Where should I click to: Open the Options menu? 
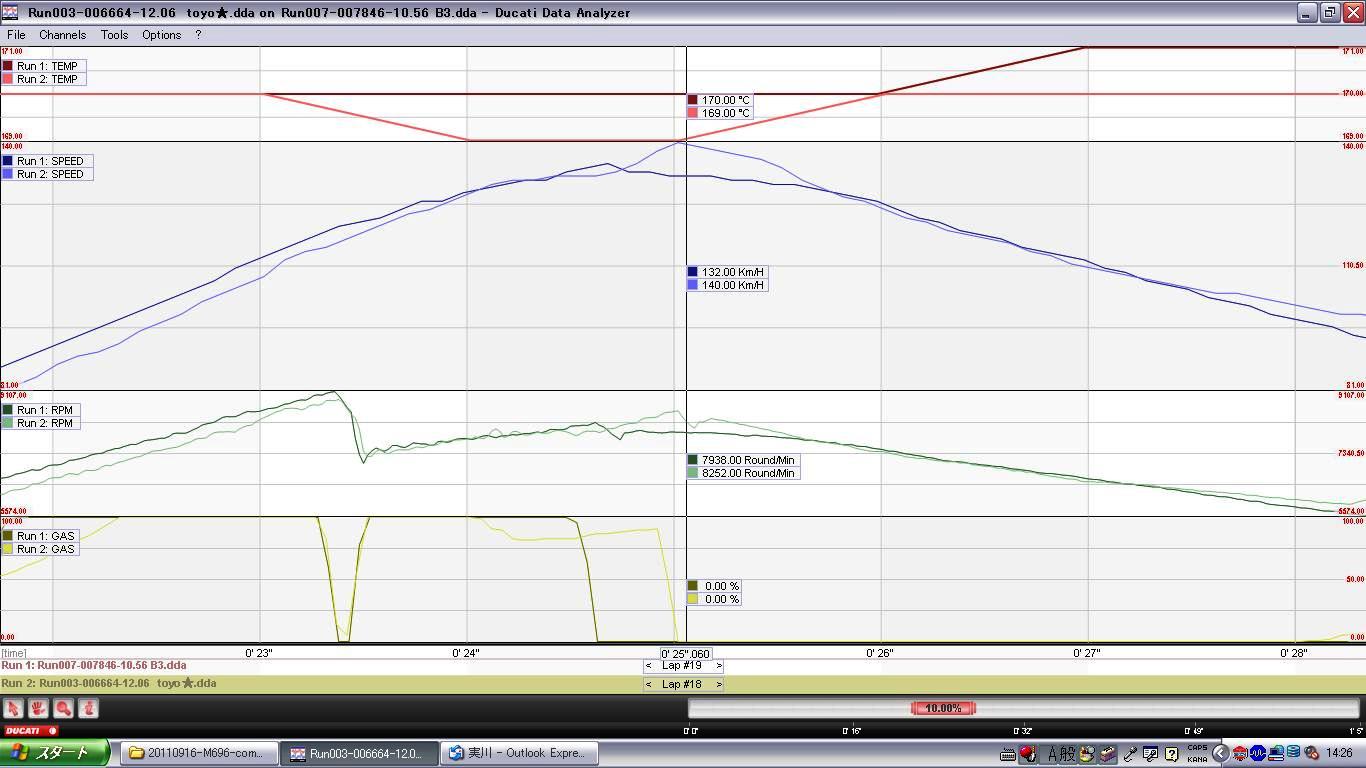(x=161, y=34)
